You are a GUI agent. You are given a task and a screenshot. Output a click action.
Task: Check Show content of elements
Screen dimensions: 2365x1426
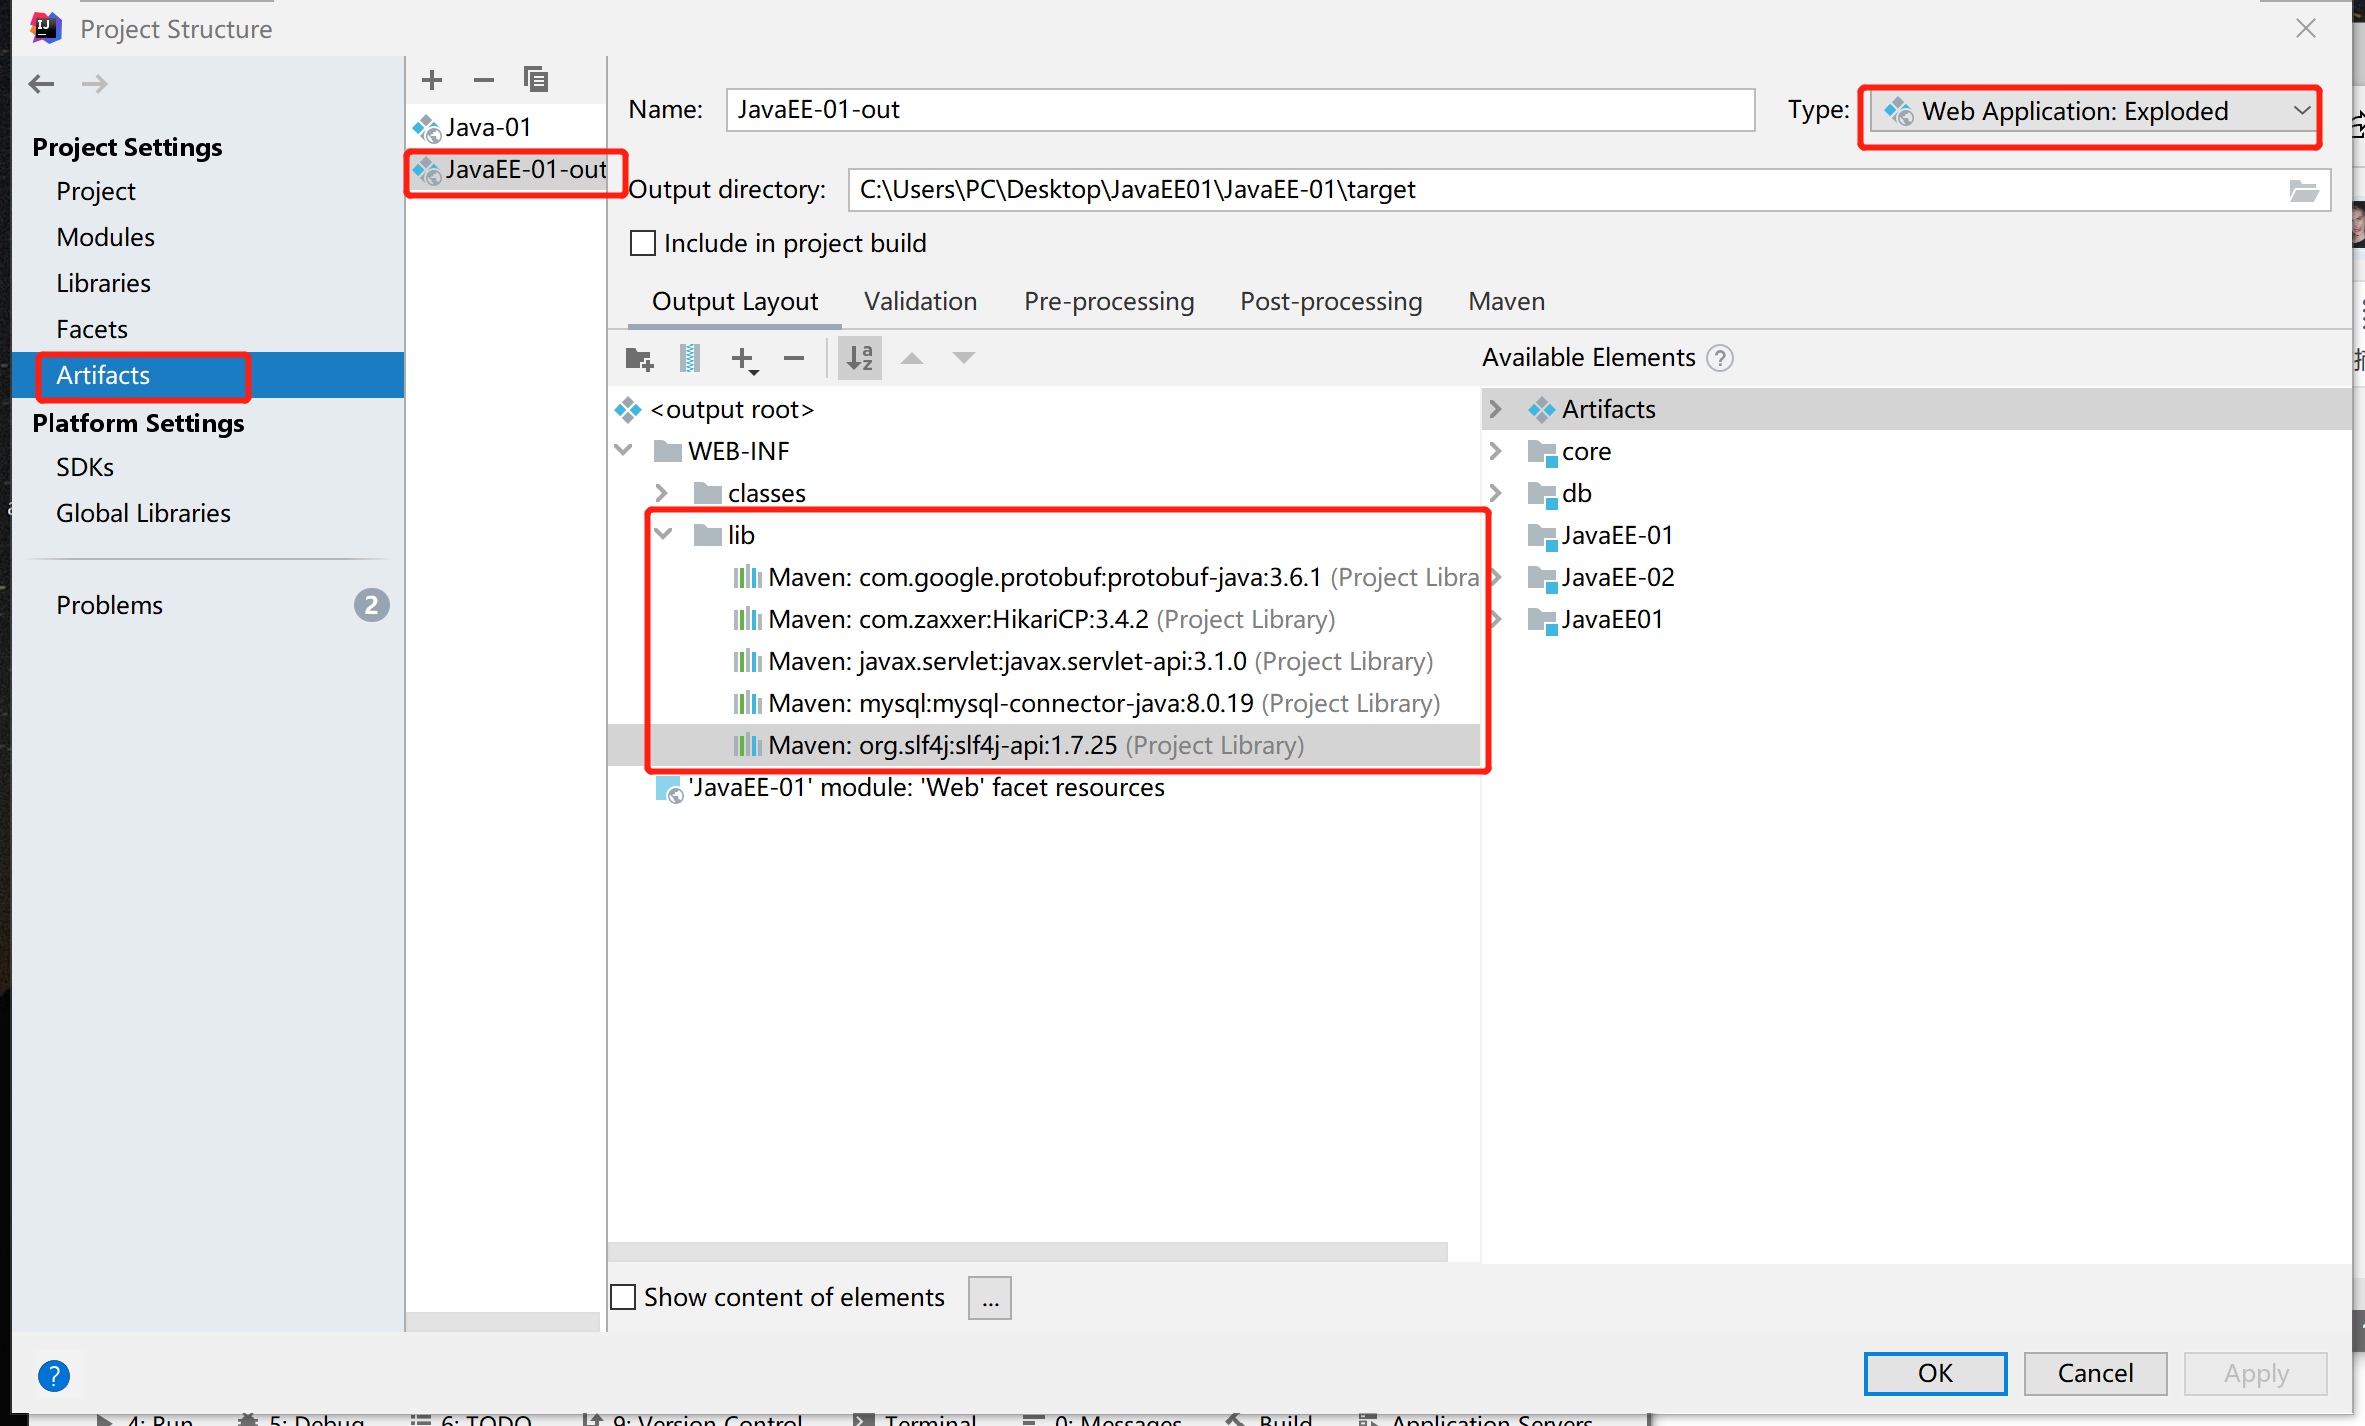pos(623,1297)
